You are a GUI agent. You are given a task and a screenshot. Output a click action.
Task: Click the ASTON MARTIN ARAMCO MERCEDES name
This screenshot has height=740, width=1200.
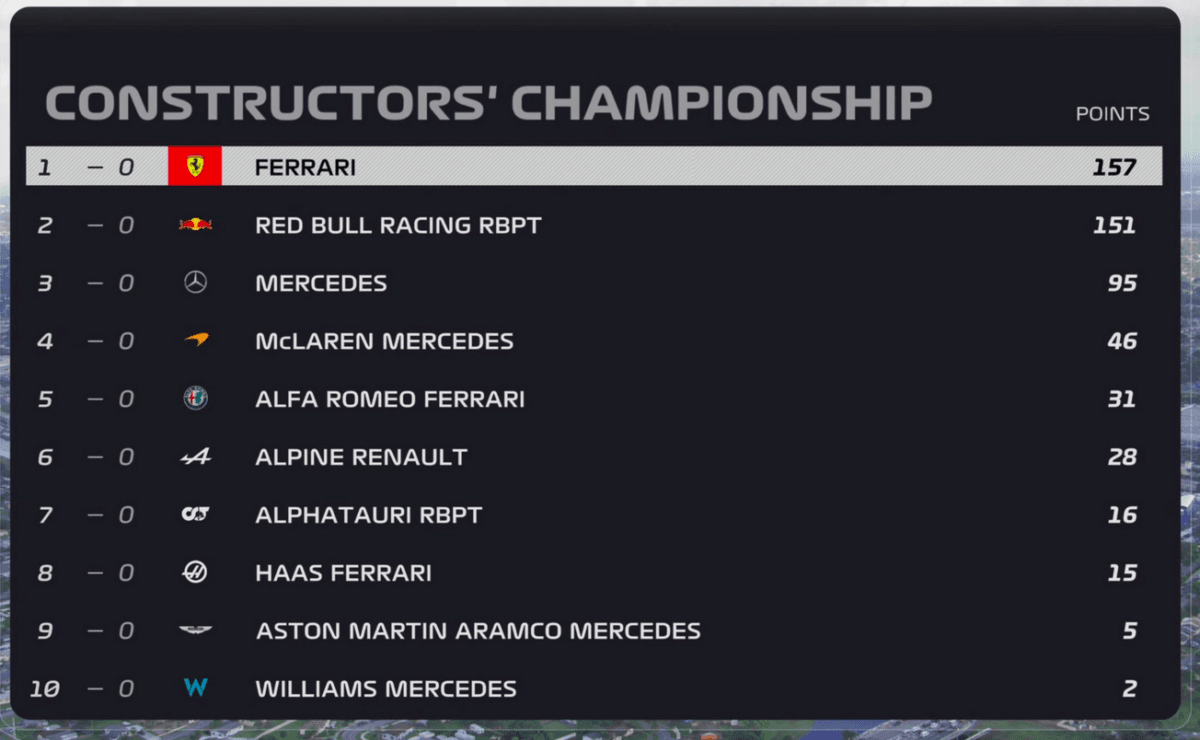pyautogui.click(x=478, y=631)
